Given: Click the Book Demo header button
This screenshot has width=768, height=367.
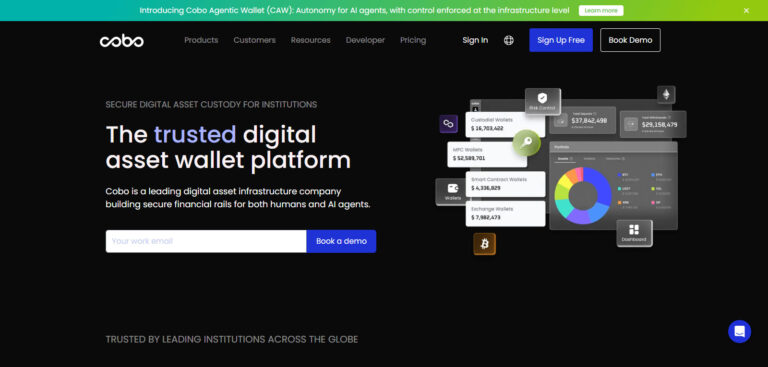Looking at the screenshot, I should click(630, 40).
